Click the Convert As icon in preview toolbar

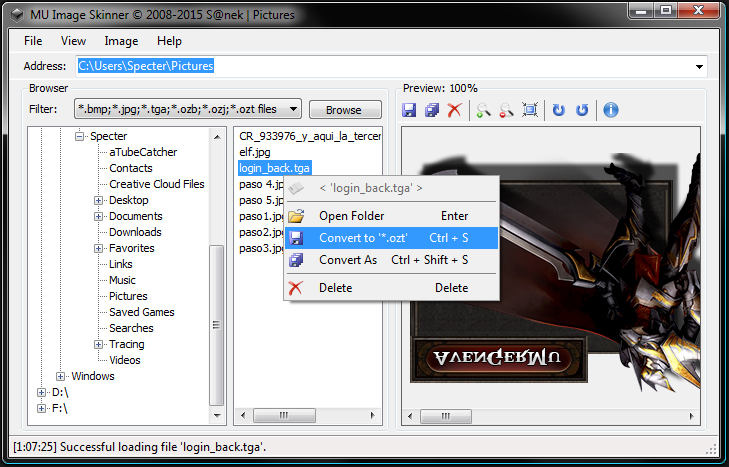[x=432, y=110]
